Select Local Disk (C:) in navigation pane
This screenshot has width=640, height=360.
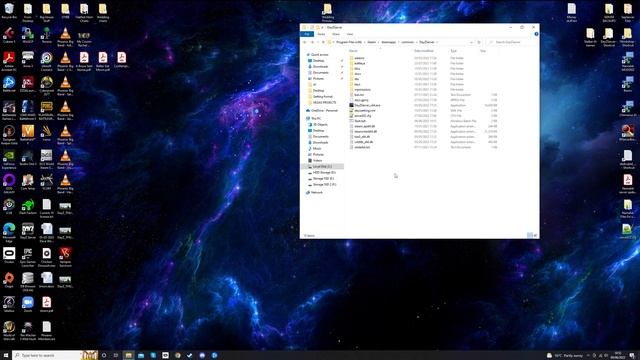click(x=322, y=167)
